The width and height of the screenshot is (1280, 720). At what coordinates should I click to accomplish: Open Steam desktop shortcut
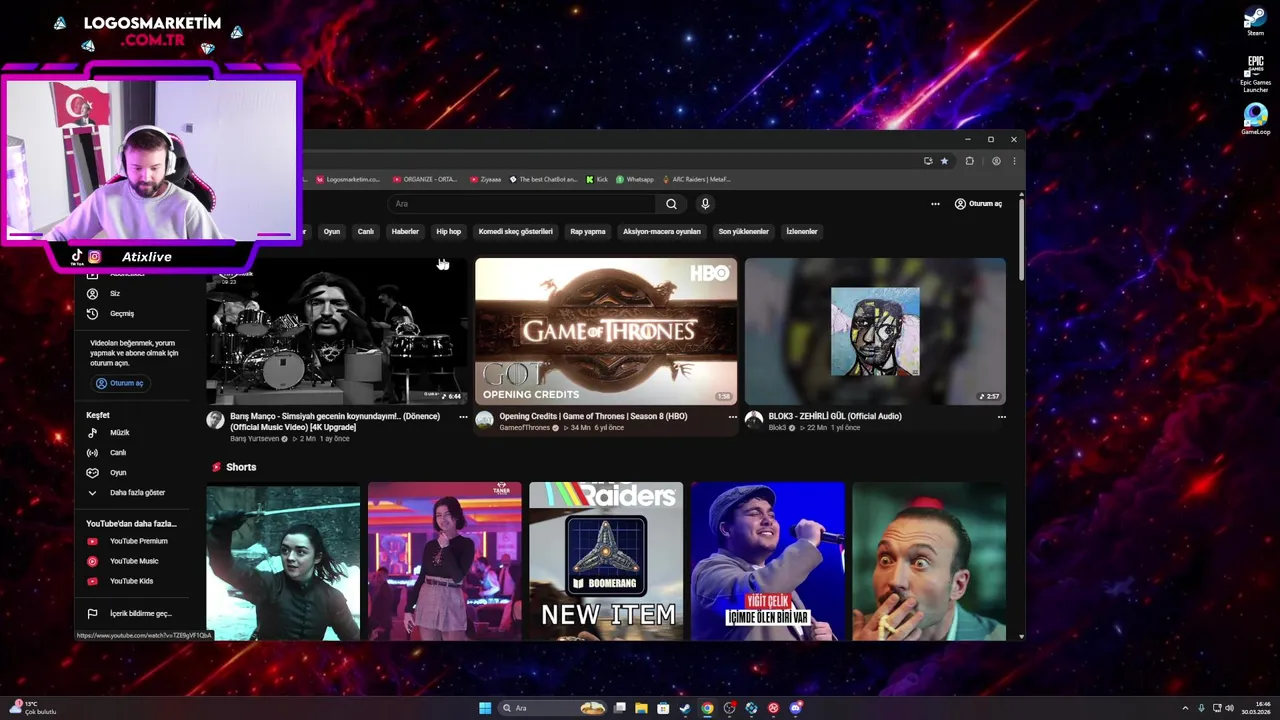(1255, 21)
